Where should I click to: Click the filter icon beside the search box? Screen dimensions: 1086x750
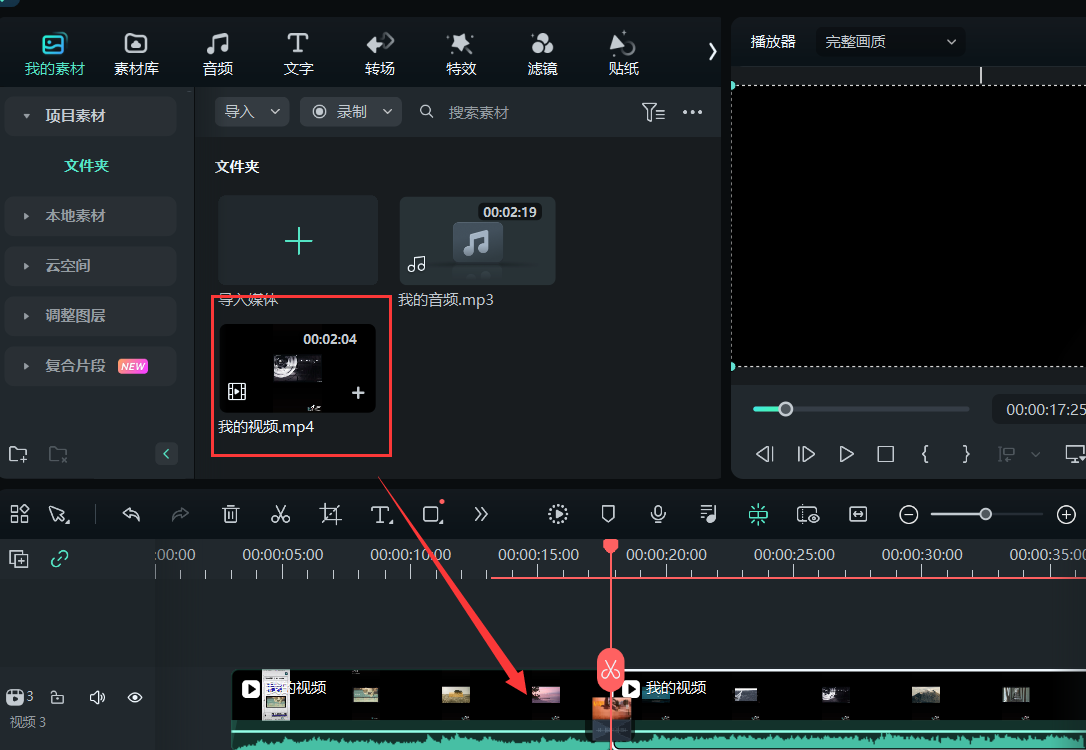click(x=652, y=112)
